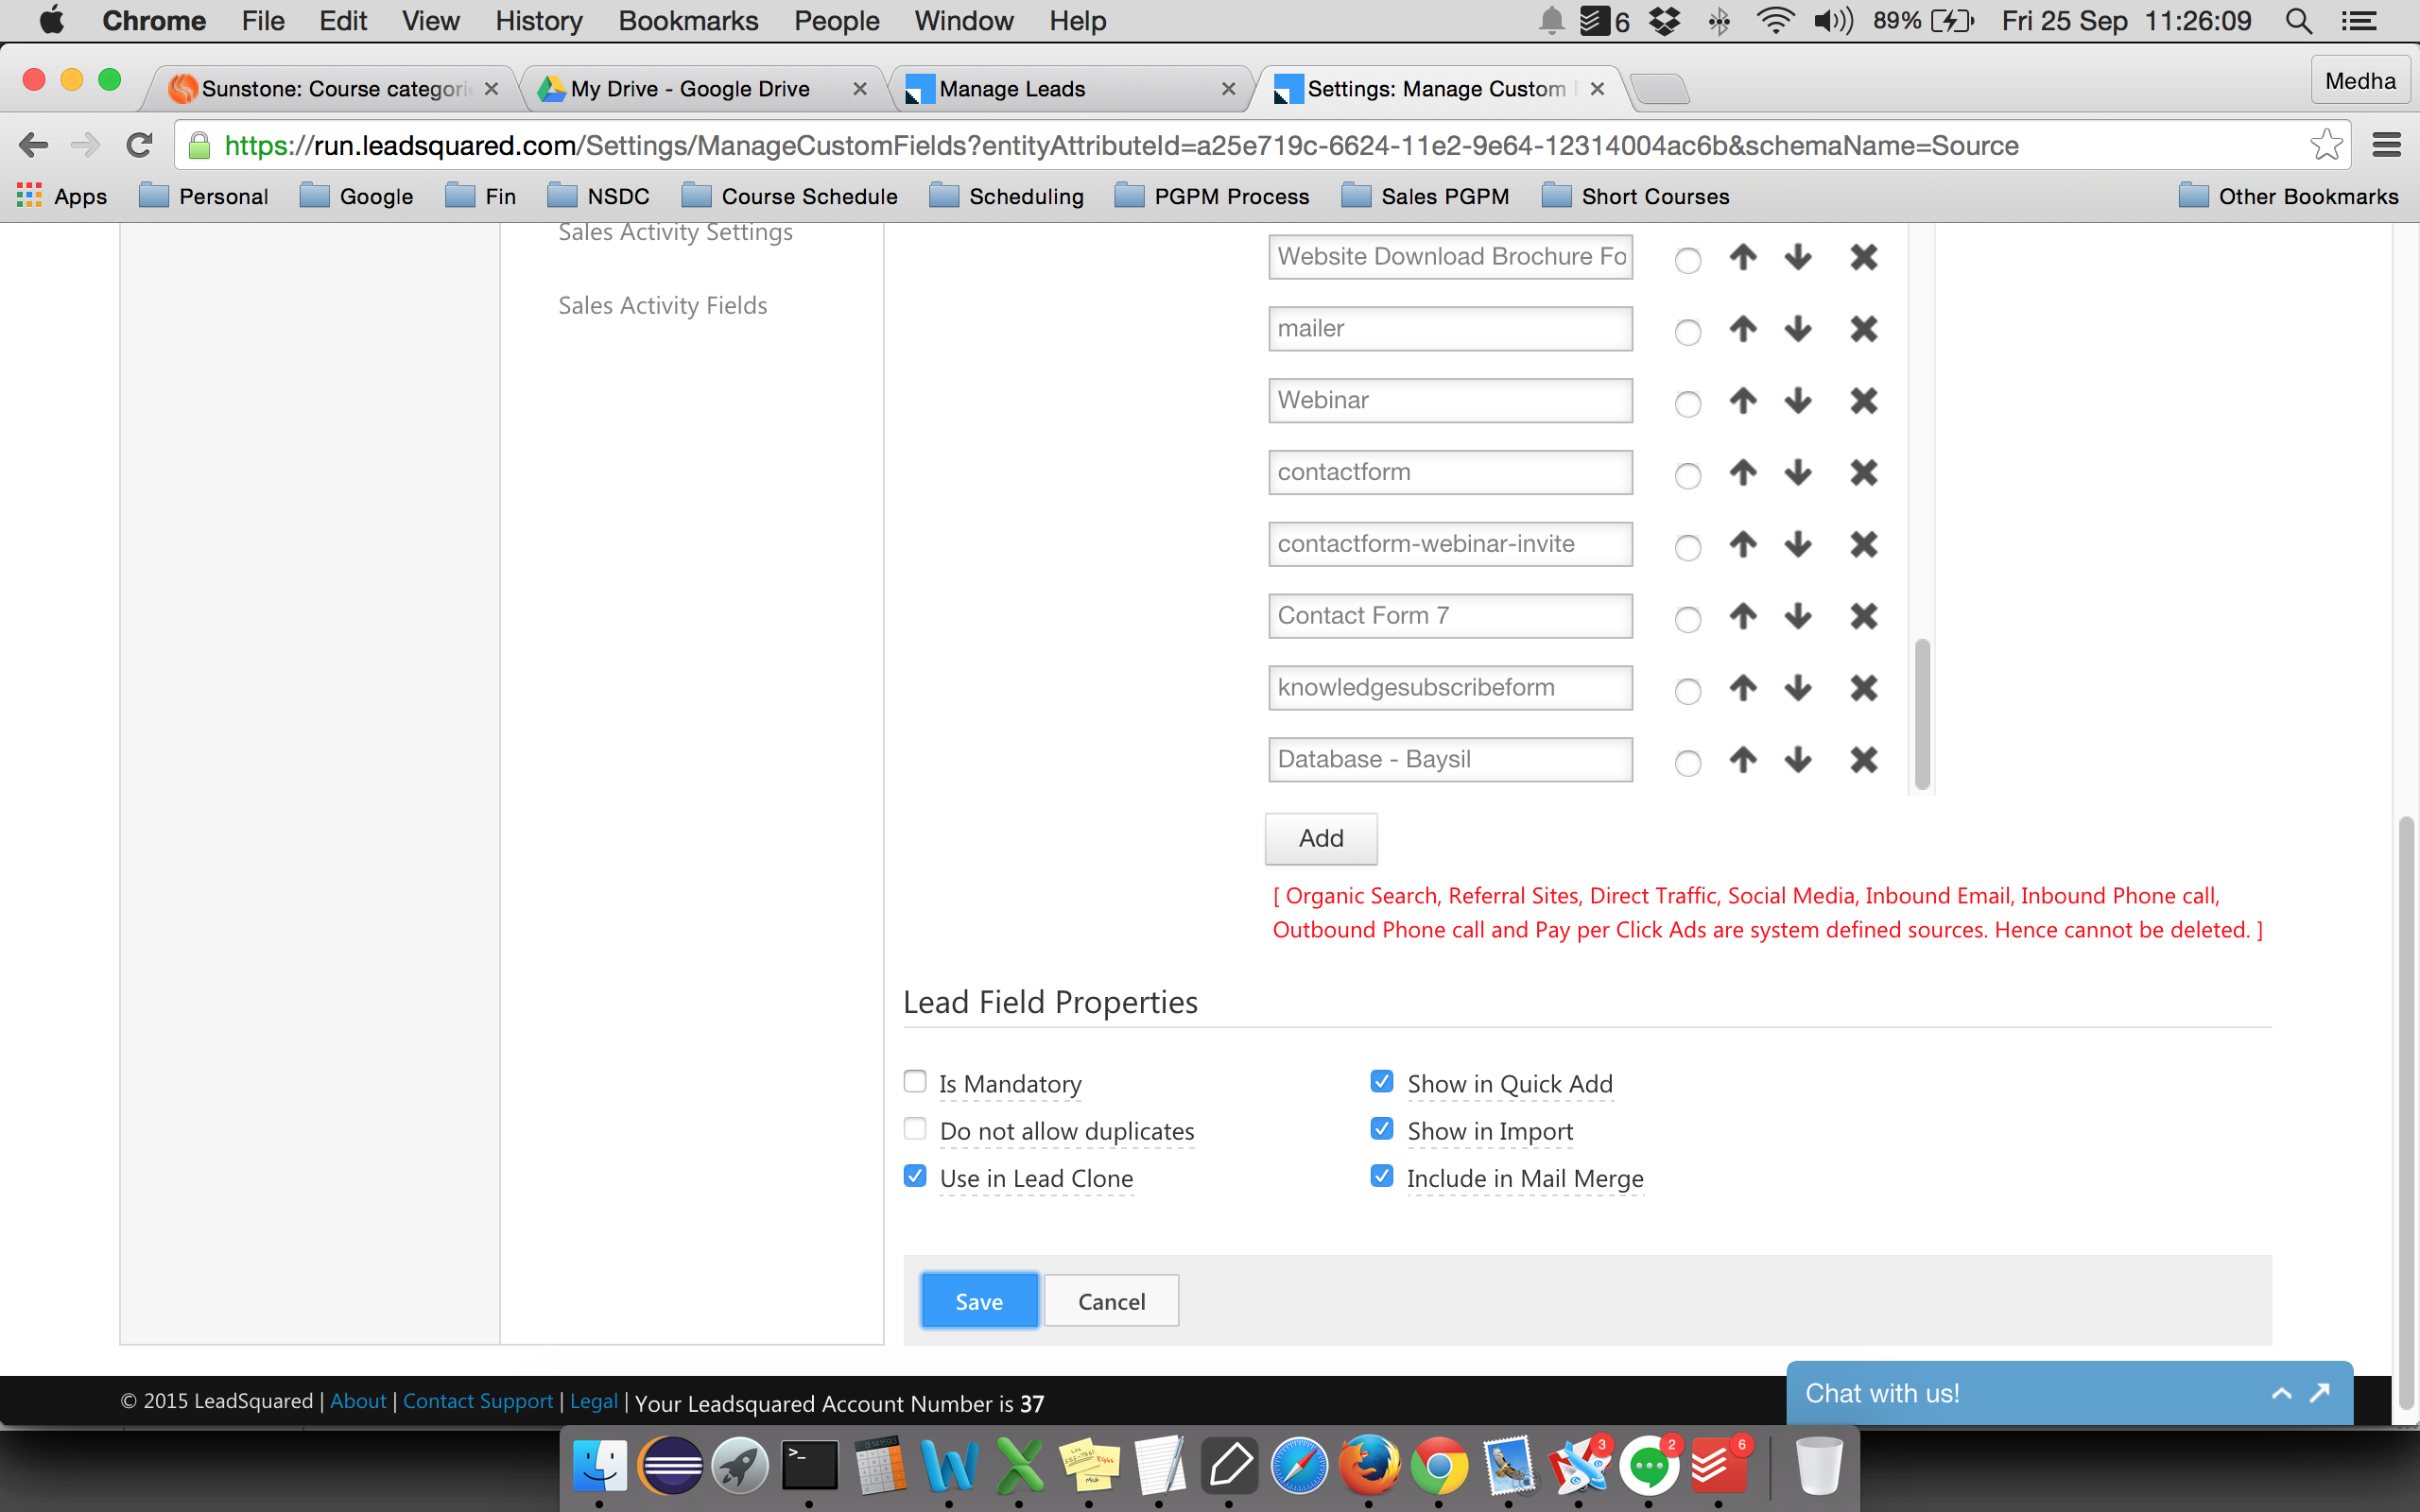Expand the Chat with us widget
The height and width of the screenshot is (1512, 2420).
[2281, 1393]
